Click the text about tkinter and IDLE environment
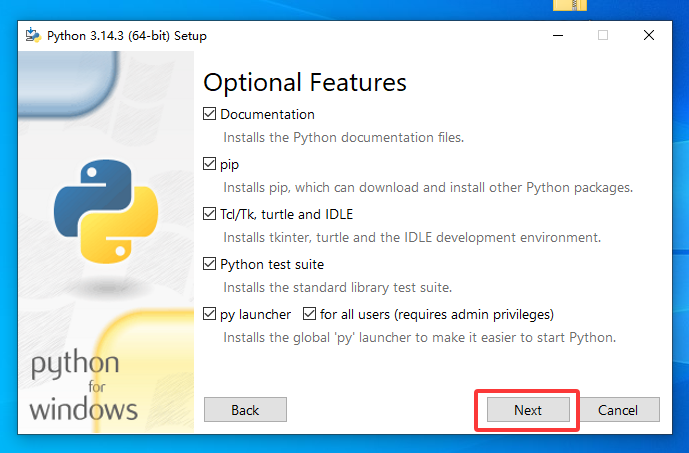Viewport: 689px width, 453px height. tap(412, 238)
